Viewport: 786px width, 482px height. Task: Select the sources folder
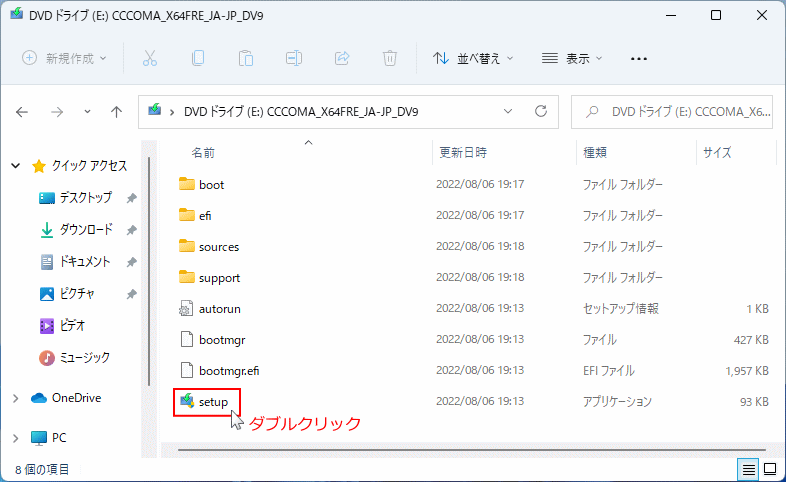click(x=219, y=247)
